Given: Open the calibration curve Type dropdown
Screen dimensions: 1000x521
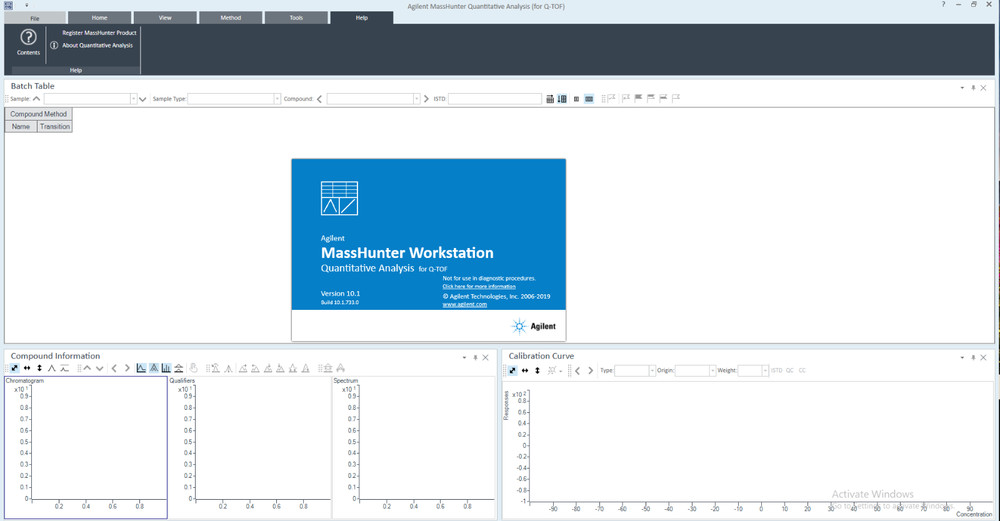Looking at the screenshot, I should point(652,371).
